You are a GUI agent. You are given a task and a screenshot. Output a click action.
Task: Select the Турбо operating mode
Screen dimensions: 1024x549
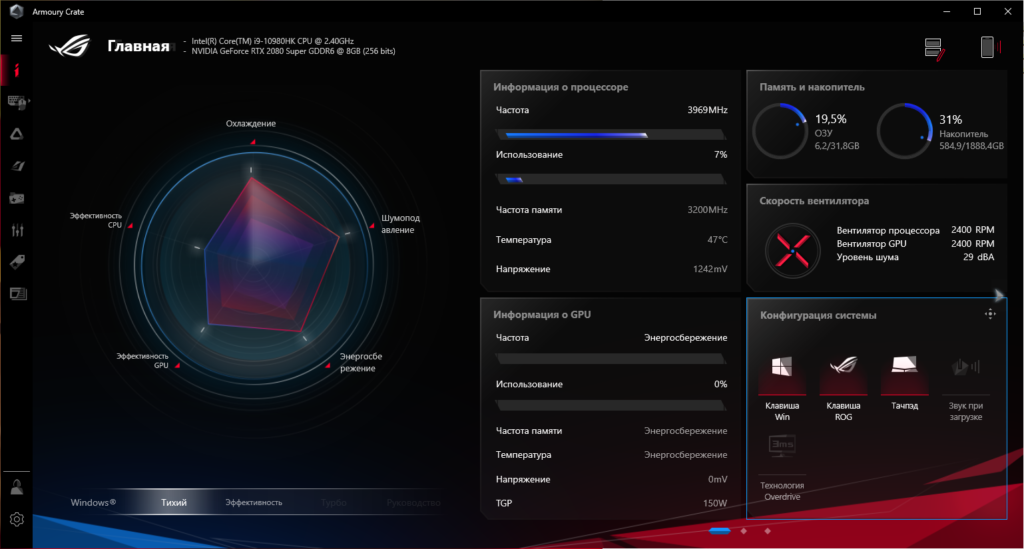(x=333, y=502)
